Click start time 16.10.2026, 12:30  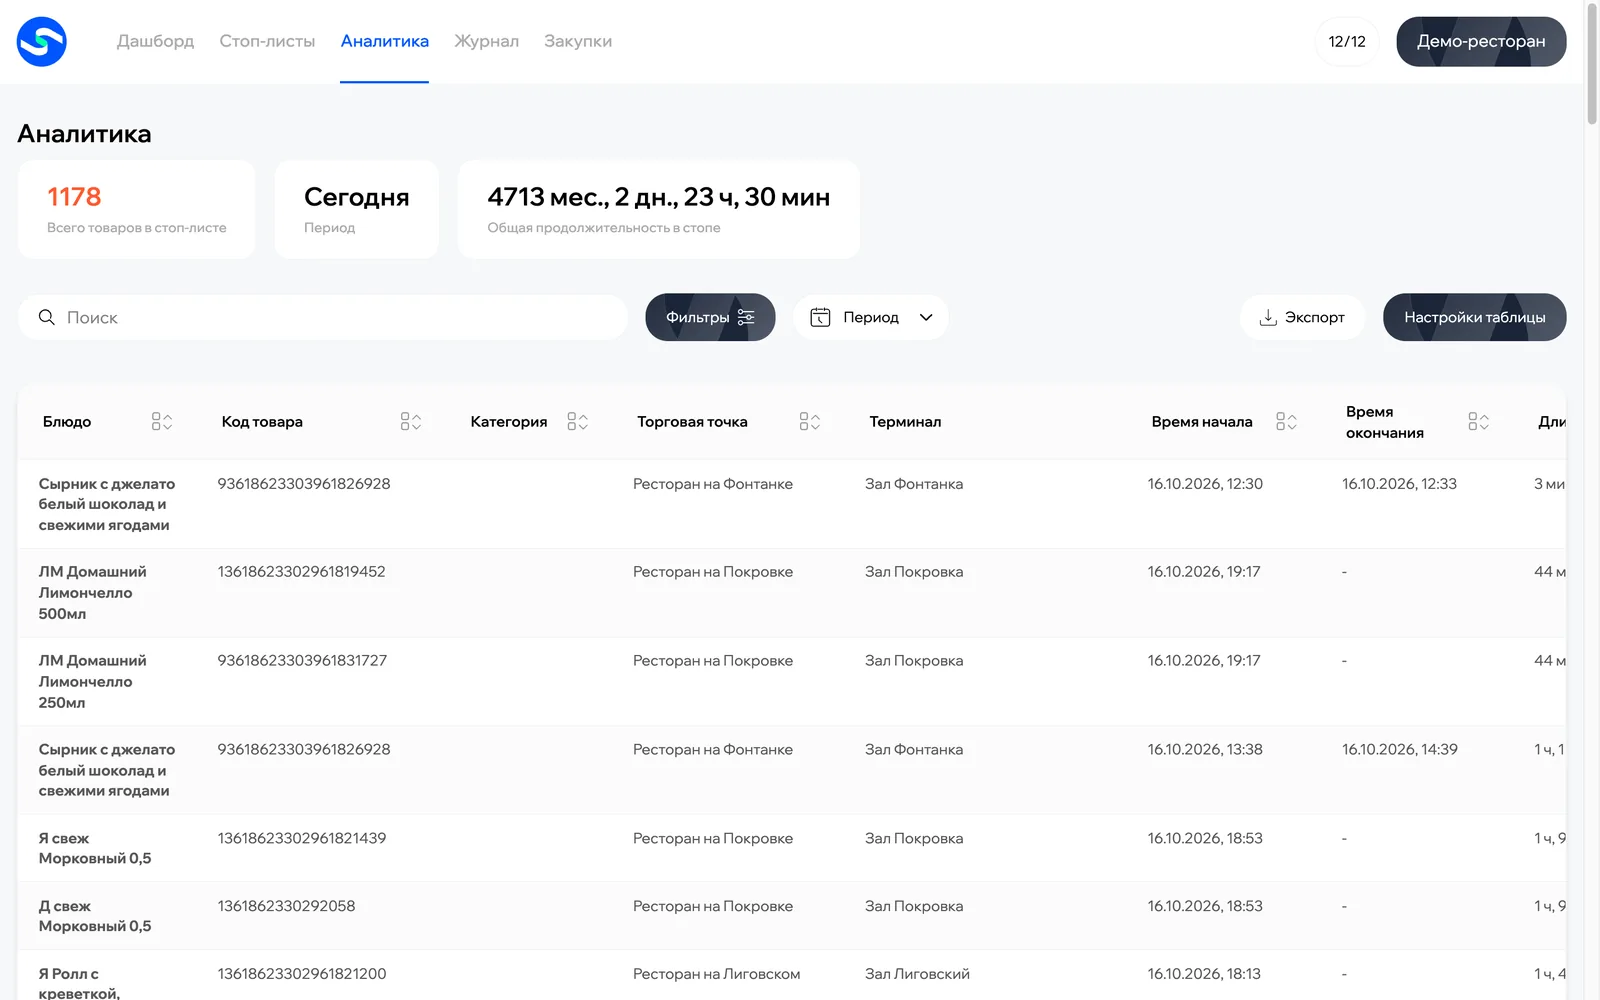(1205, 483)
